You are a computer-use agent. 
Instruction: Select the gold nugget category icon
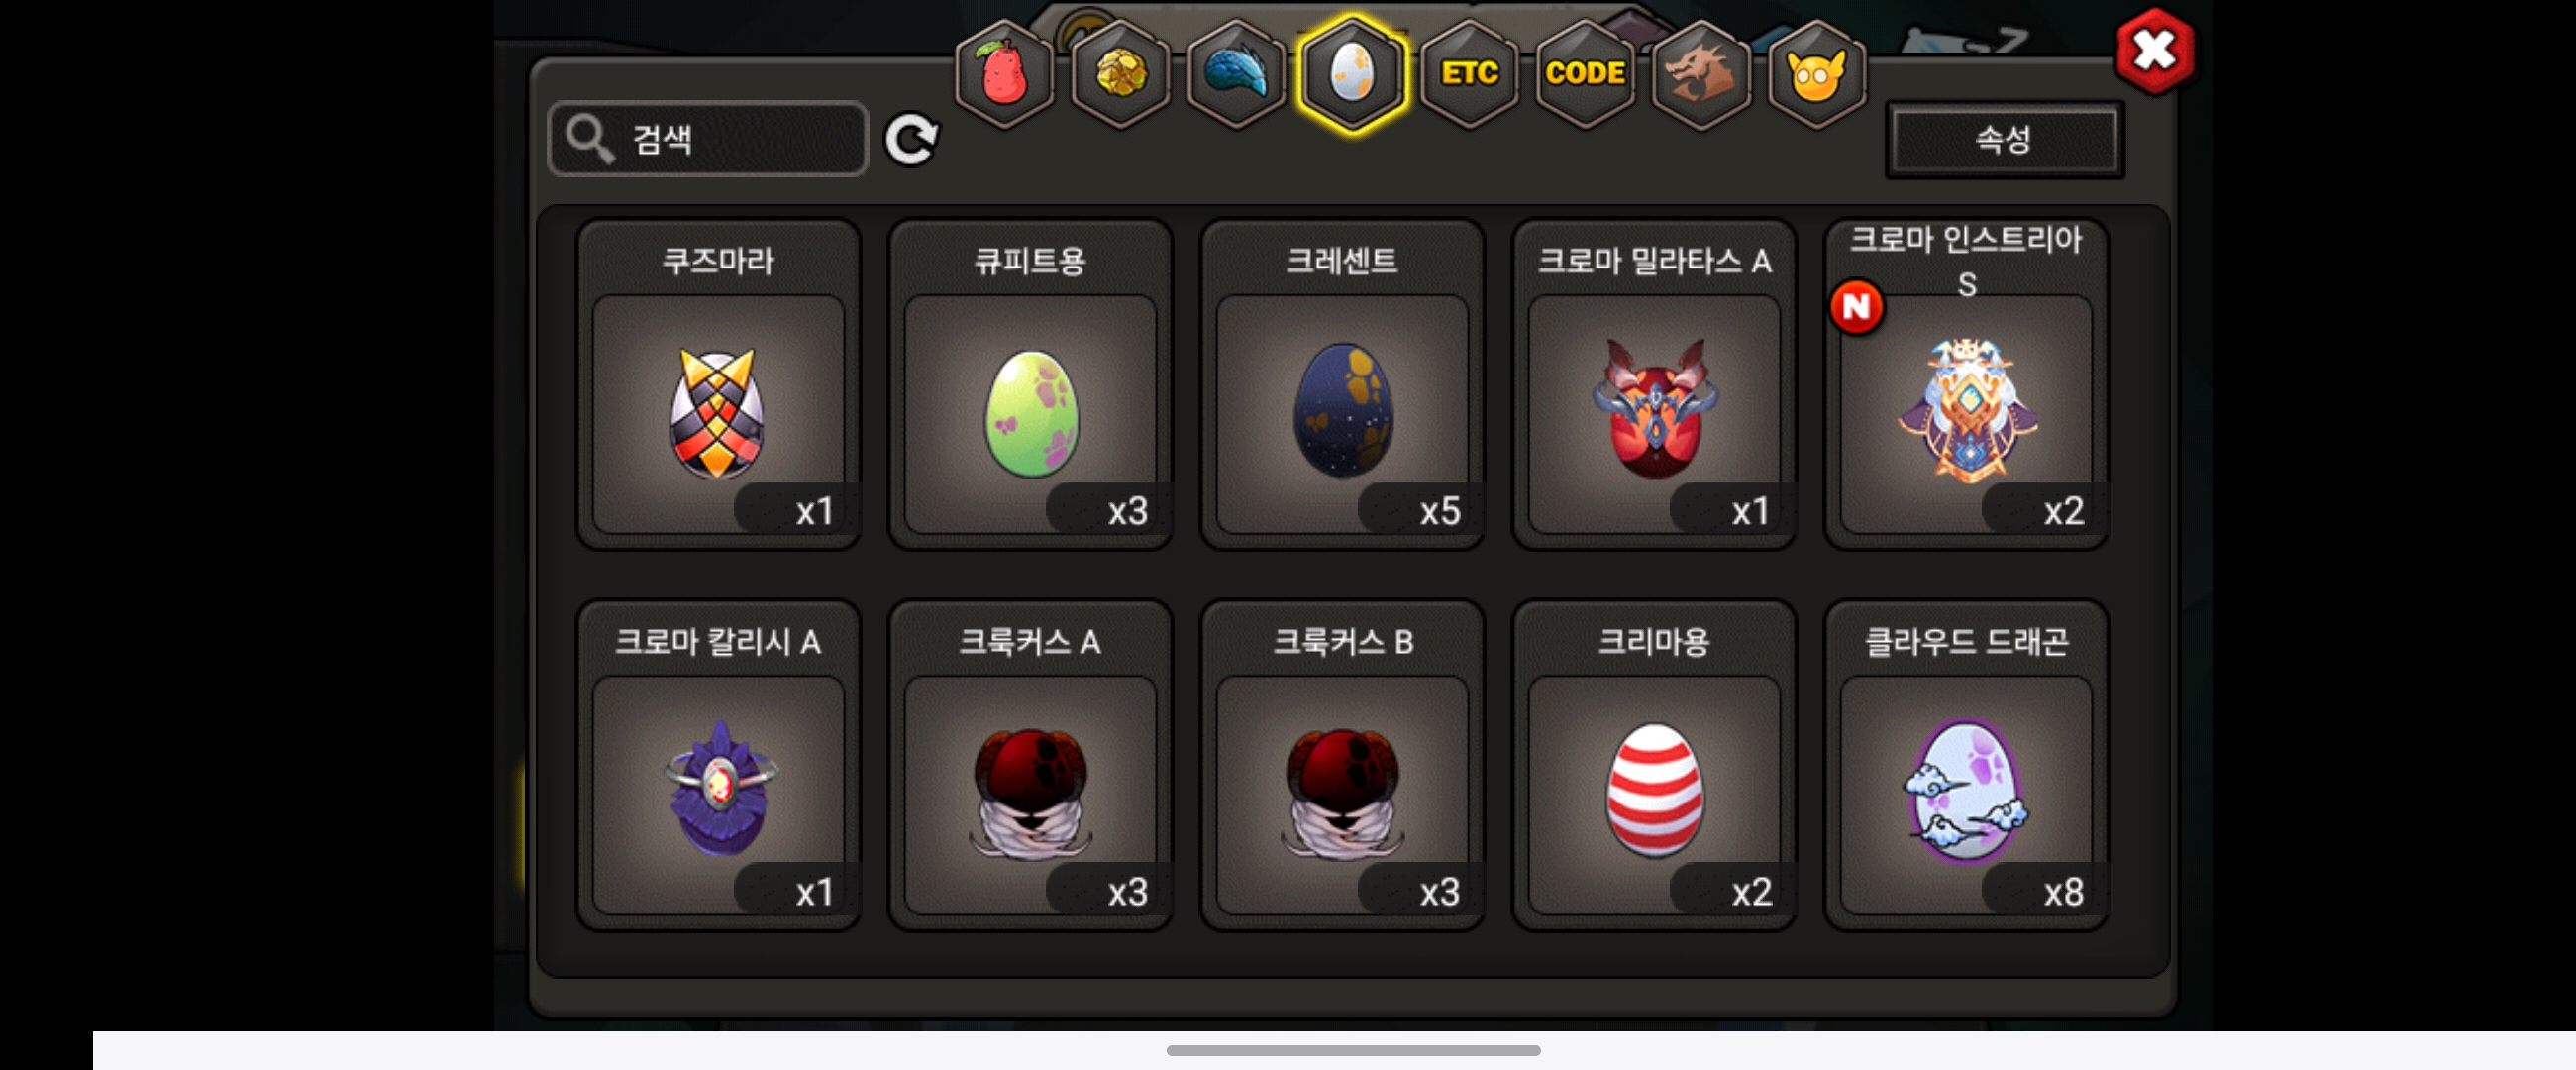click(1120, 74)
